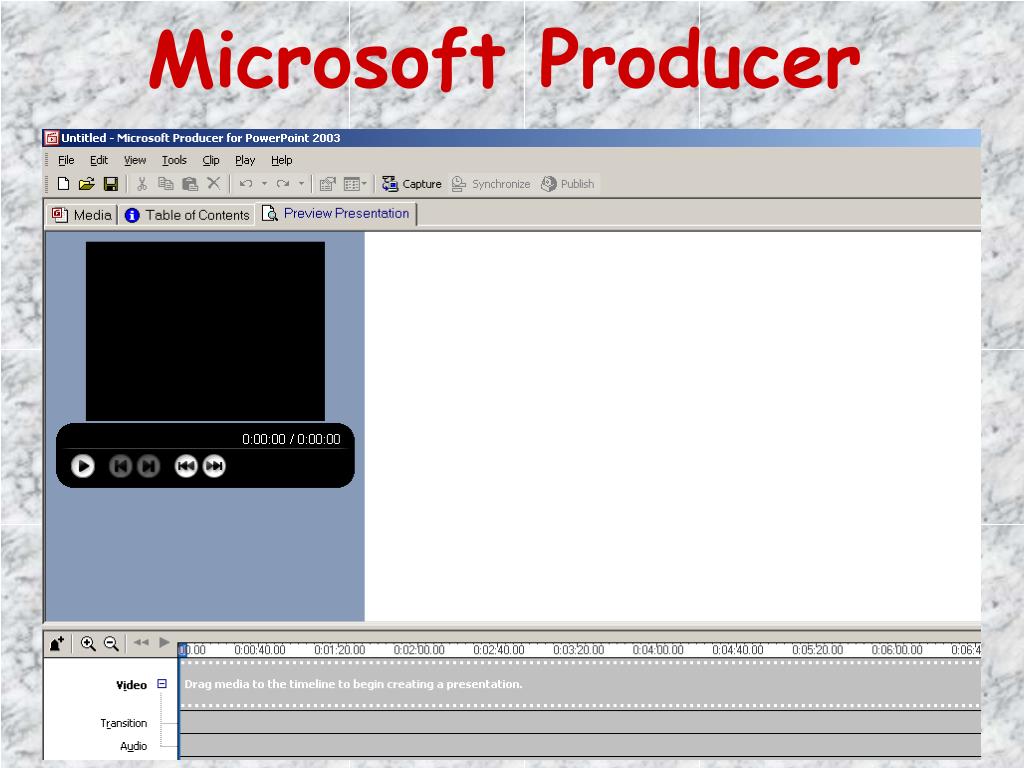The width and height of the screenshot is (1024, 768).
Task: Click the Capture button
Action: click(x=411, y=184)
